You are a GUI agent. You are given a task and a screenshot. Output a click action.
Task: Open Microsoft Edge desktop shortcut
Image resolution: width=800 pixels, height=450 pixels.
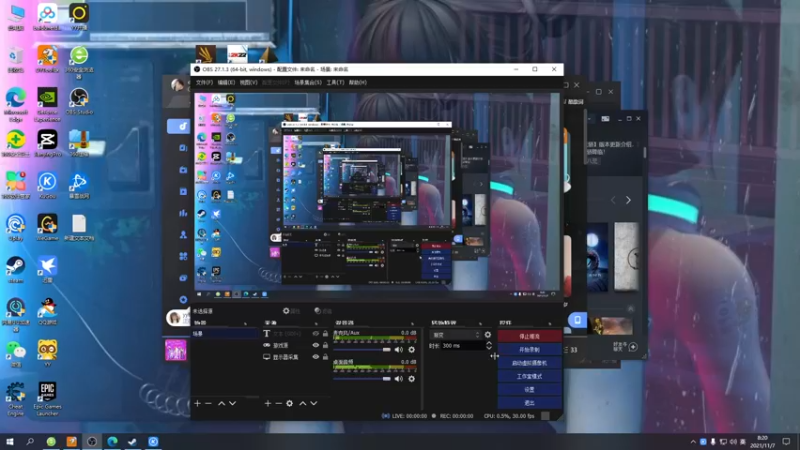[x=15, y=104]
